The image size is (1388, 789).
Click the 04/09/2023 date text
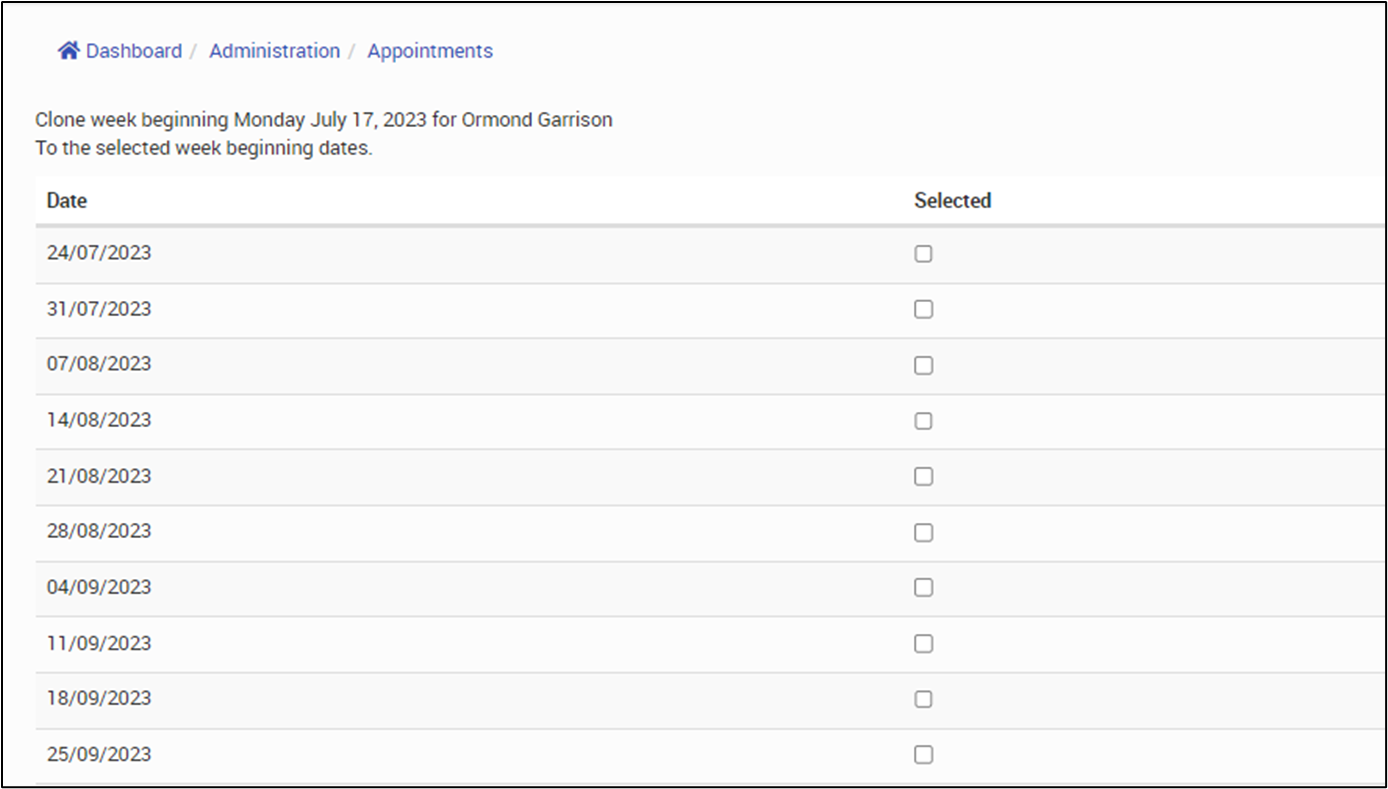click(x=99, y=587)
